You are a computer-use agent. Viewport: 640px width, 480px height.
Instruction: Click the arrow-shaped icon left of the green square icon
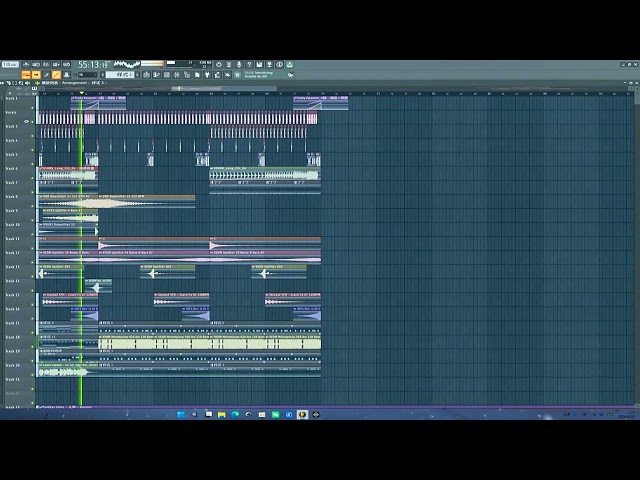(x=227, y=75)
